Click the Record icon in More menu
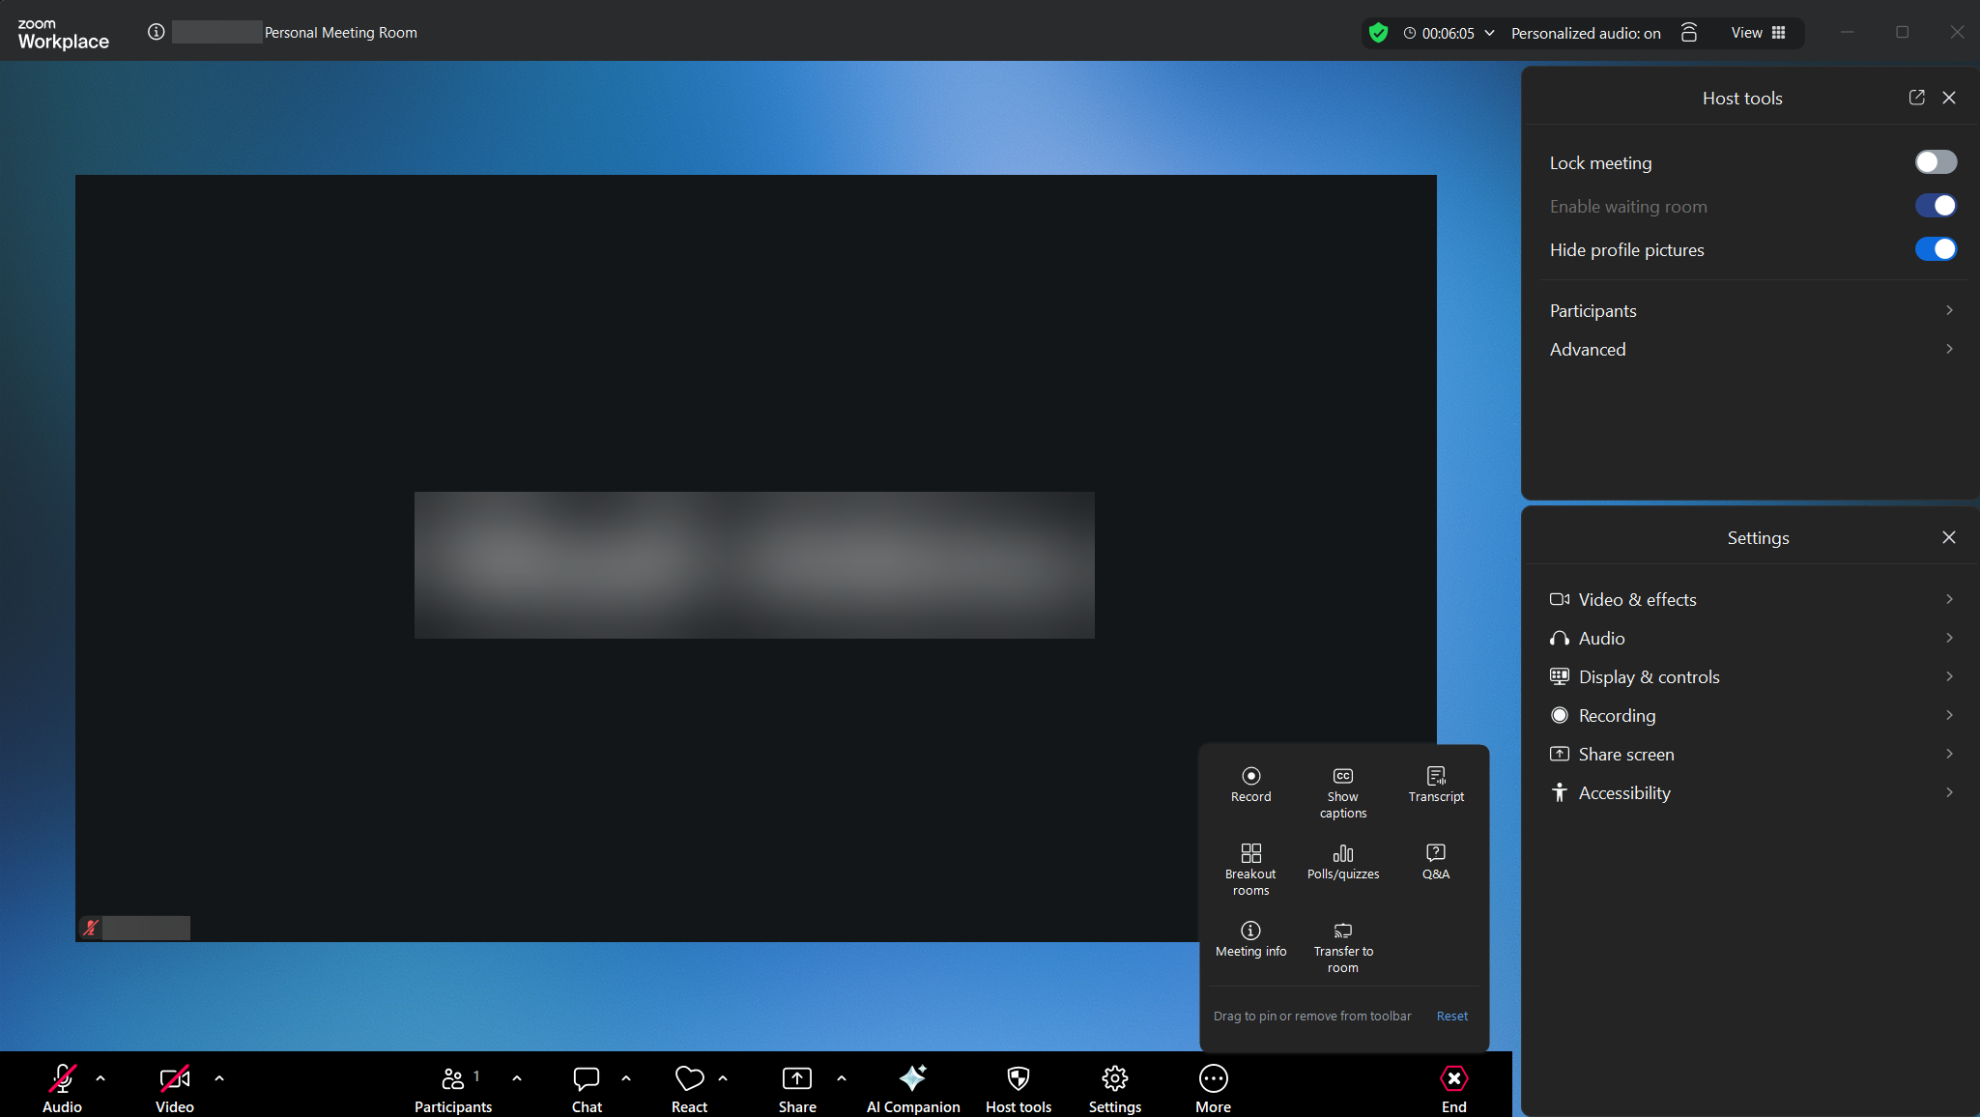This screenshot has width=1980, height=1117. [x=1250, y=777]
